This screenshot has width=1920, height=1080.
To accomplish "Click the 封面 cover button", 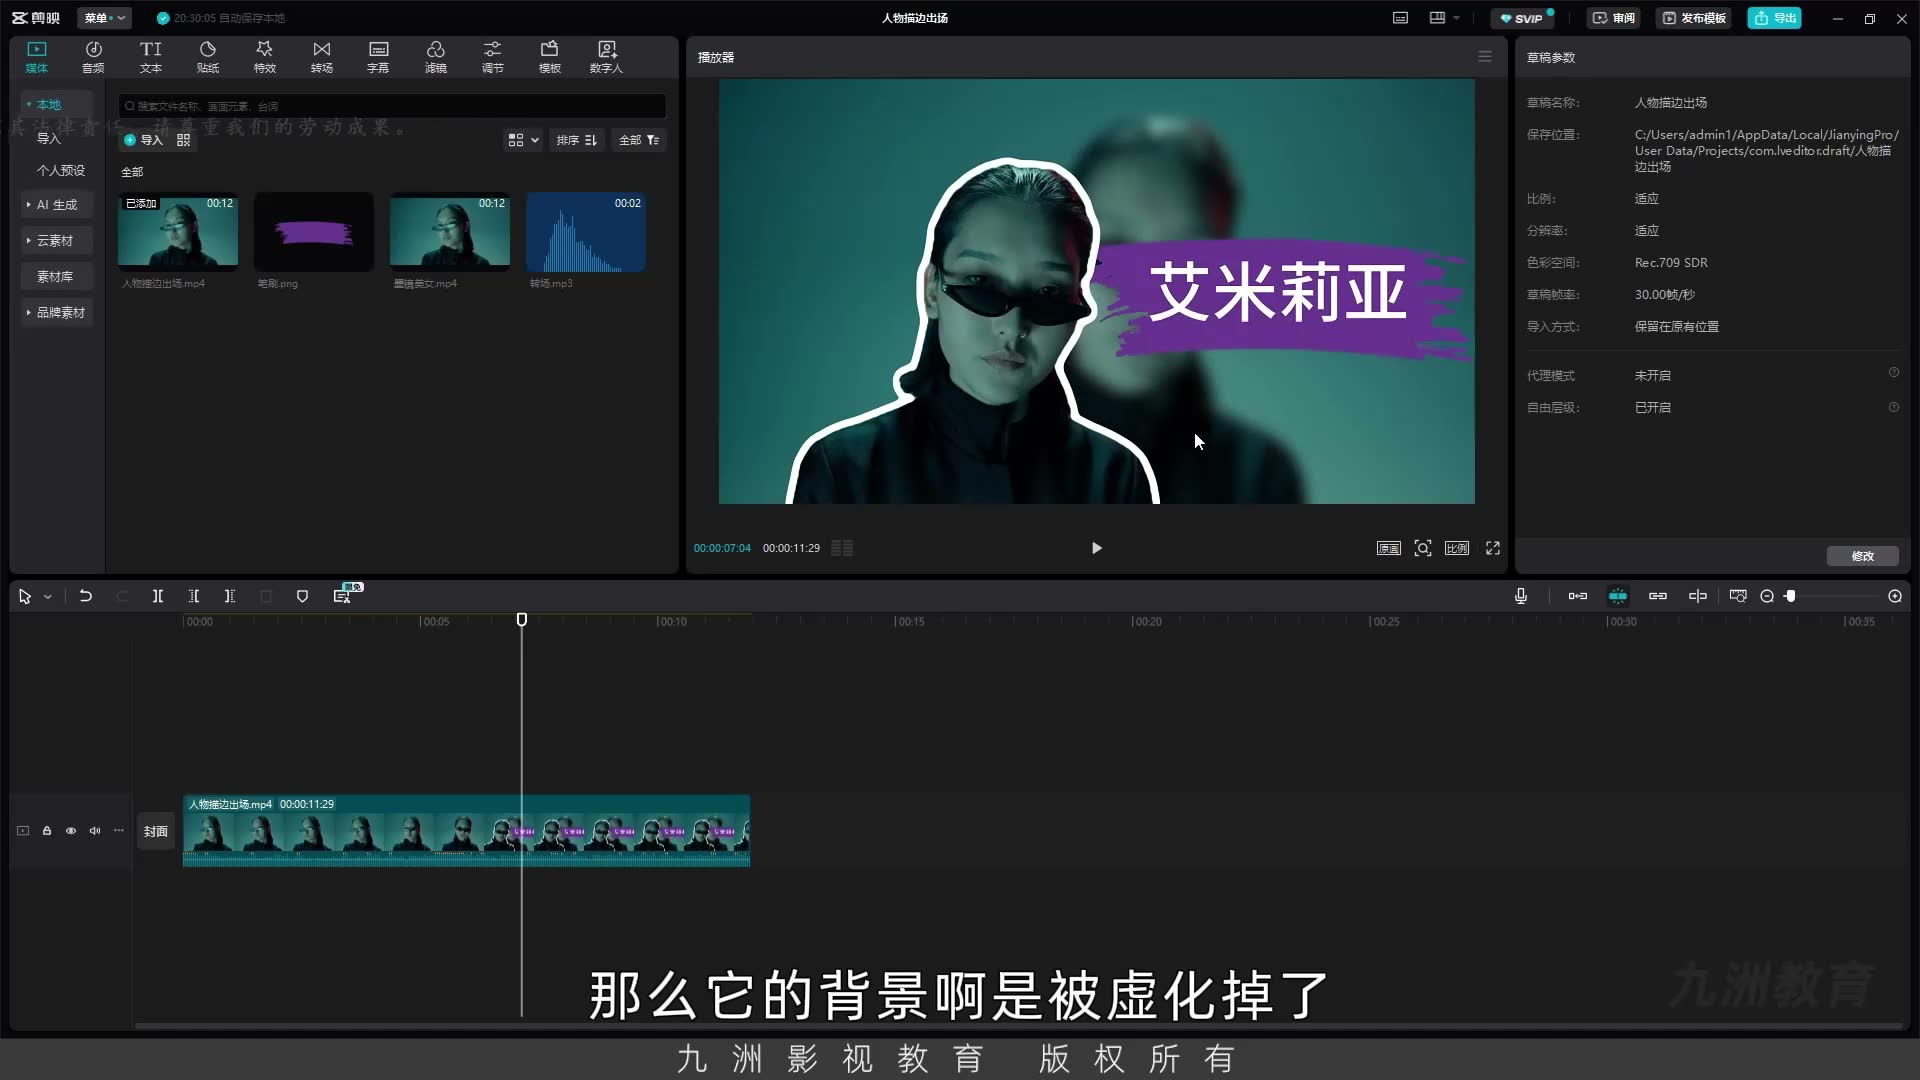I will pos(156,831).
